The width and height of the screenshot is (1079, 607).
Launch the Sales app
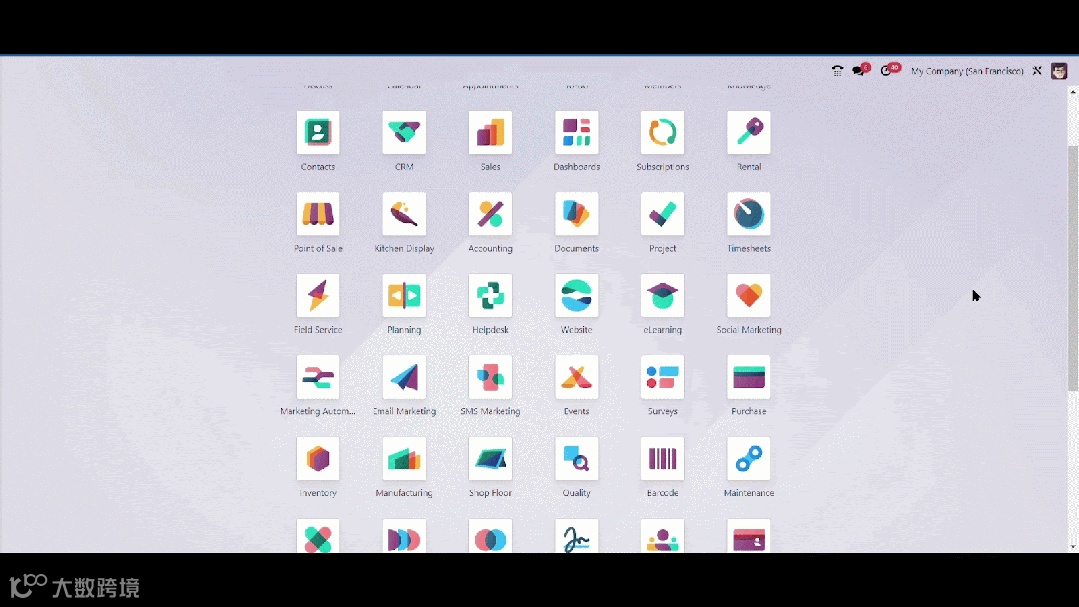[x=490, y=132]
